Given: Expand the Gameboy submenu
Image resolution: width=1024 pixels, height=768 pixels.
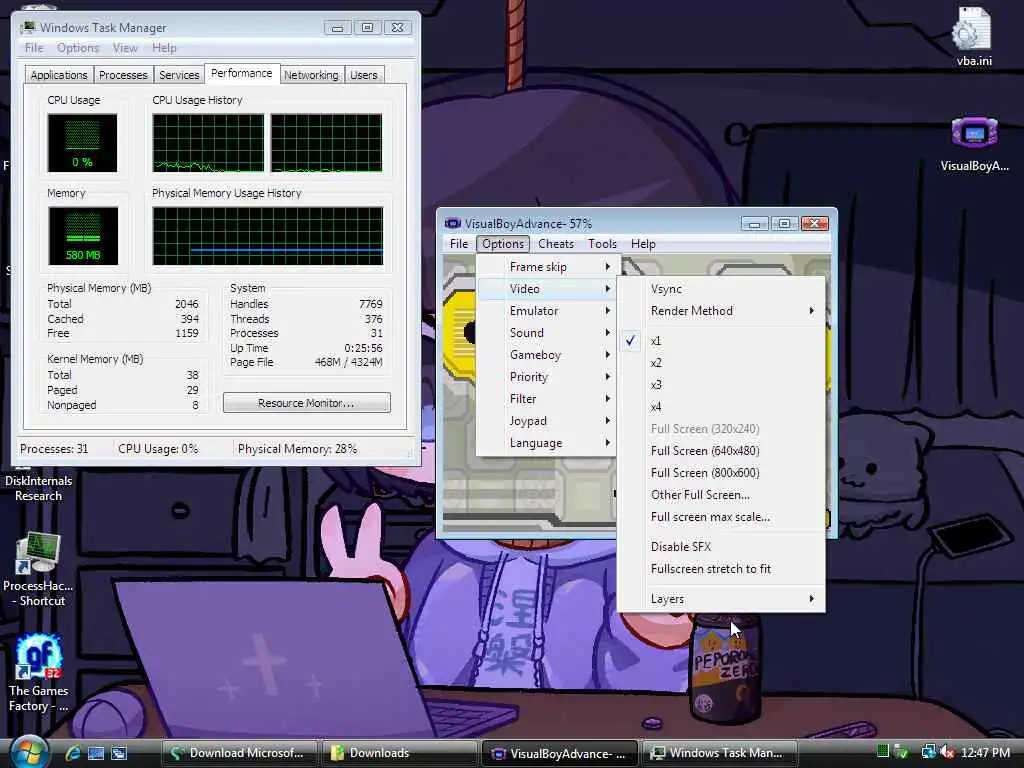Looking at the screenshot, I should click(546, 355).
